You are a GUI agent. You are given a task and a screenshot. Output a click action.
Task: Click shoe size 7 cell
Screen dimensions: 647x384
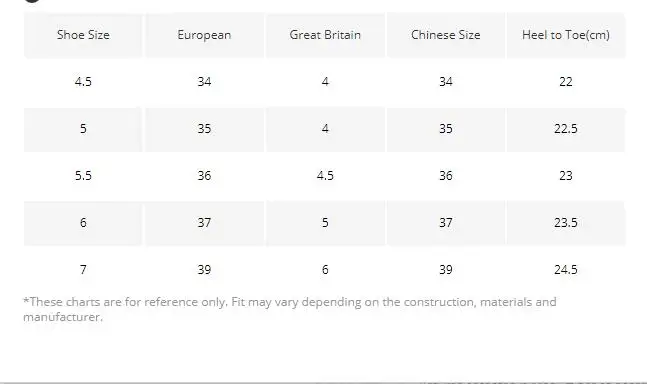[x=83, y=270]
